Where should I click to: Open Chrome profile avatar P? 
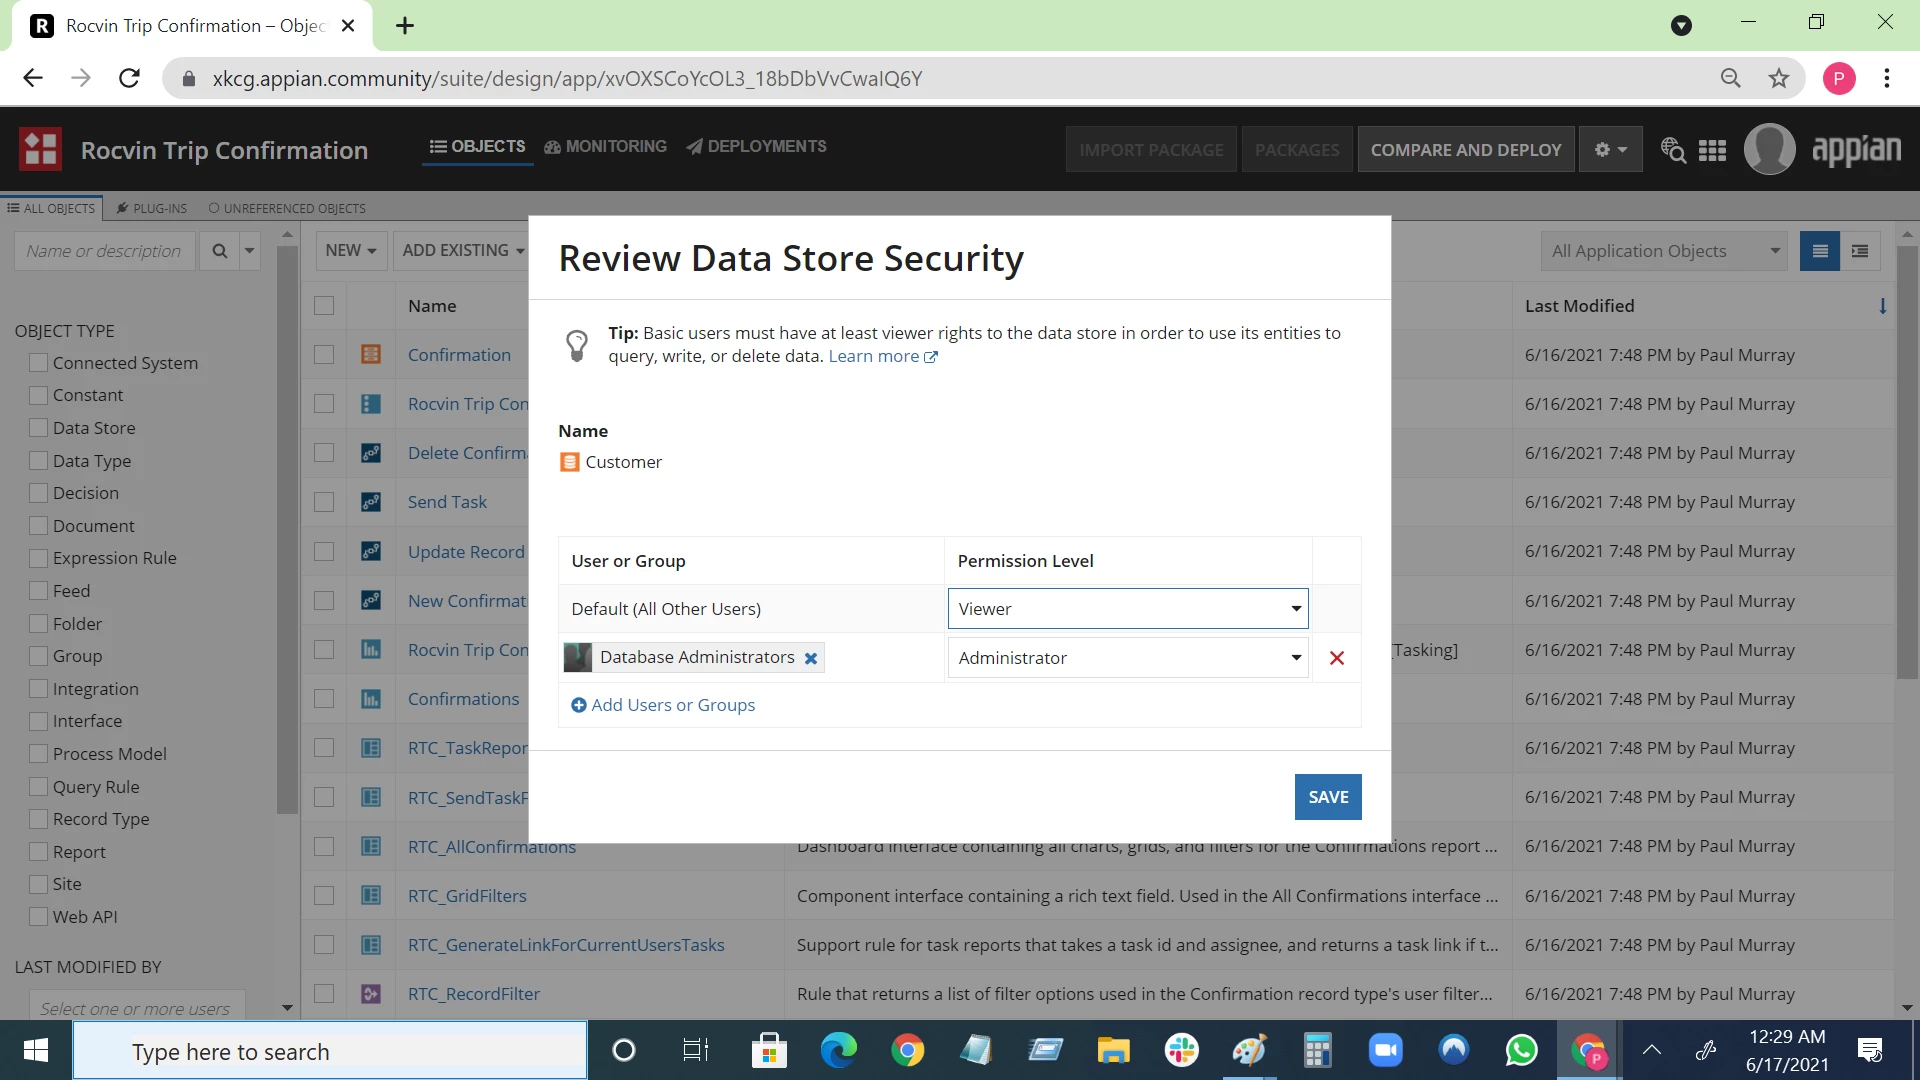pos(1839,78)
